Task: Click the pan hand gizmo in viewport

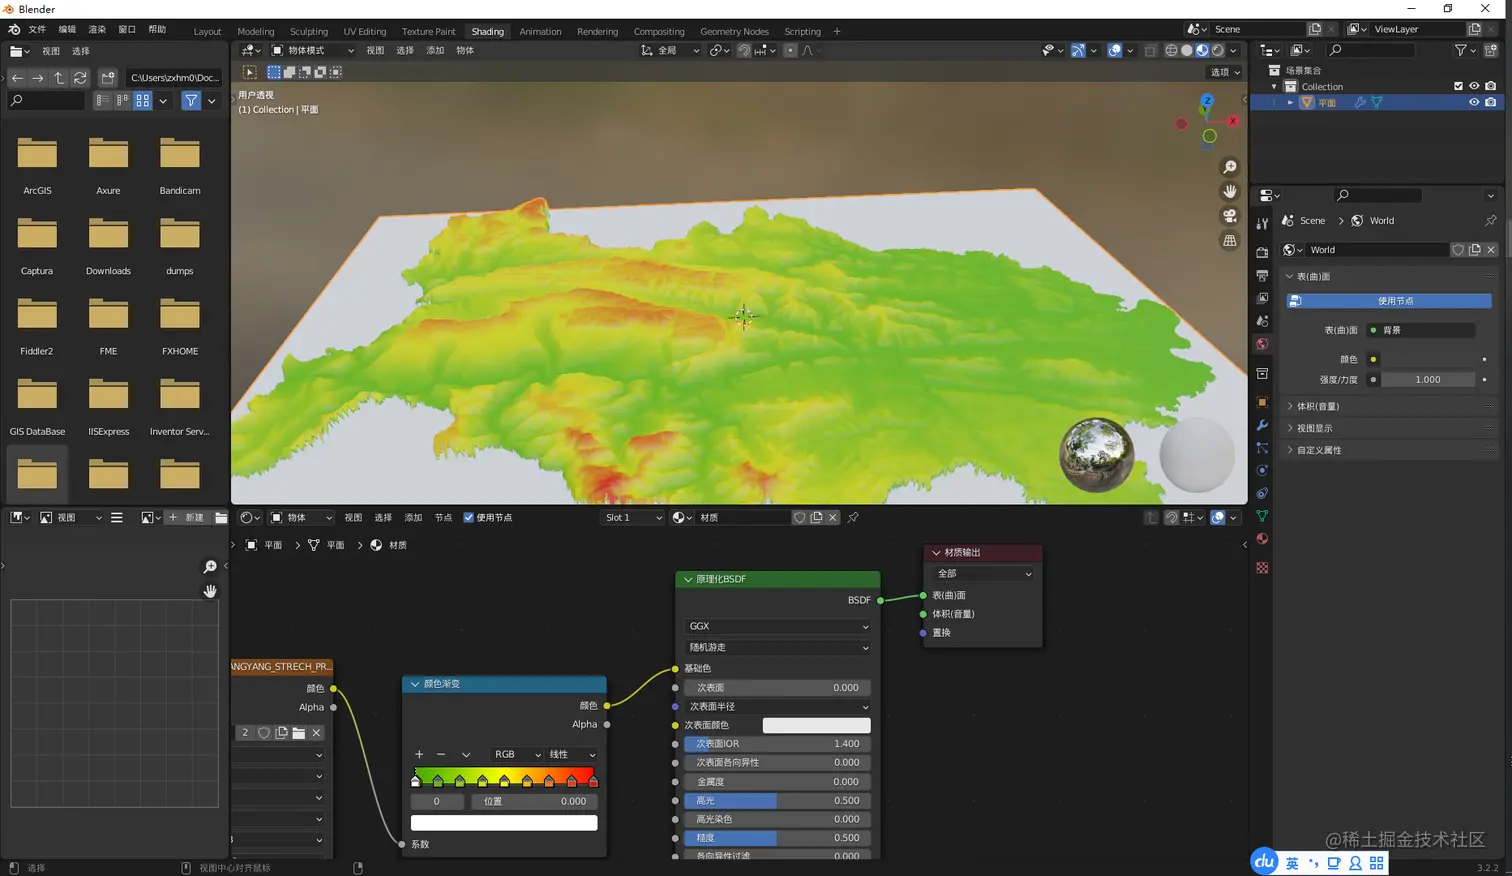Action: 1230,191
